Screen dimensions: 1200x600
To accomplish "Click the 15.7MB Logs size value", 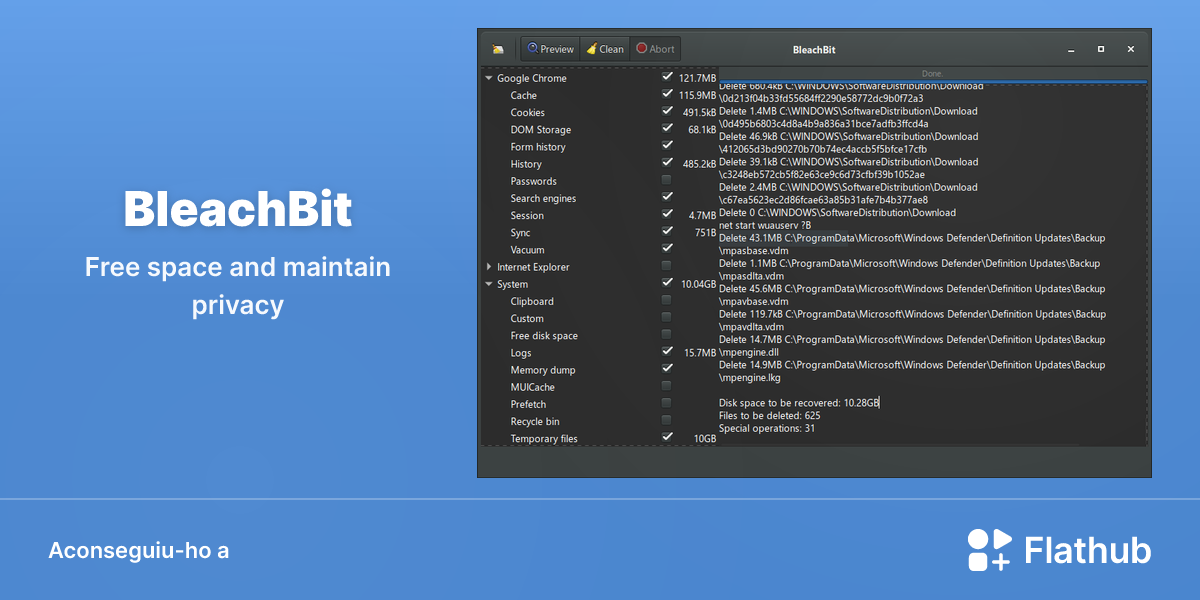I will click(700, 353).
